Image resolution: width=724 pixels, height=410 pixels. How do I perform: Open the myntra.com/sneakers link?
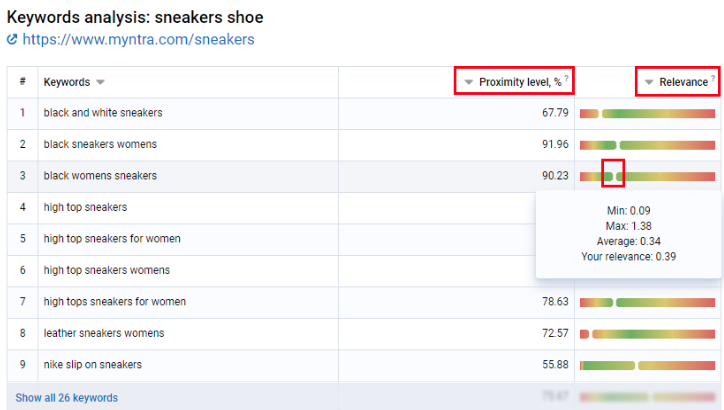click(138, 40)
